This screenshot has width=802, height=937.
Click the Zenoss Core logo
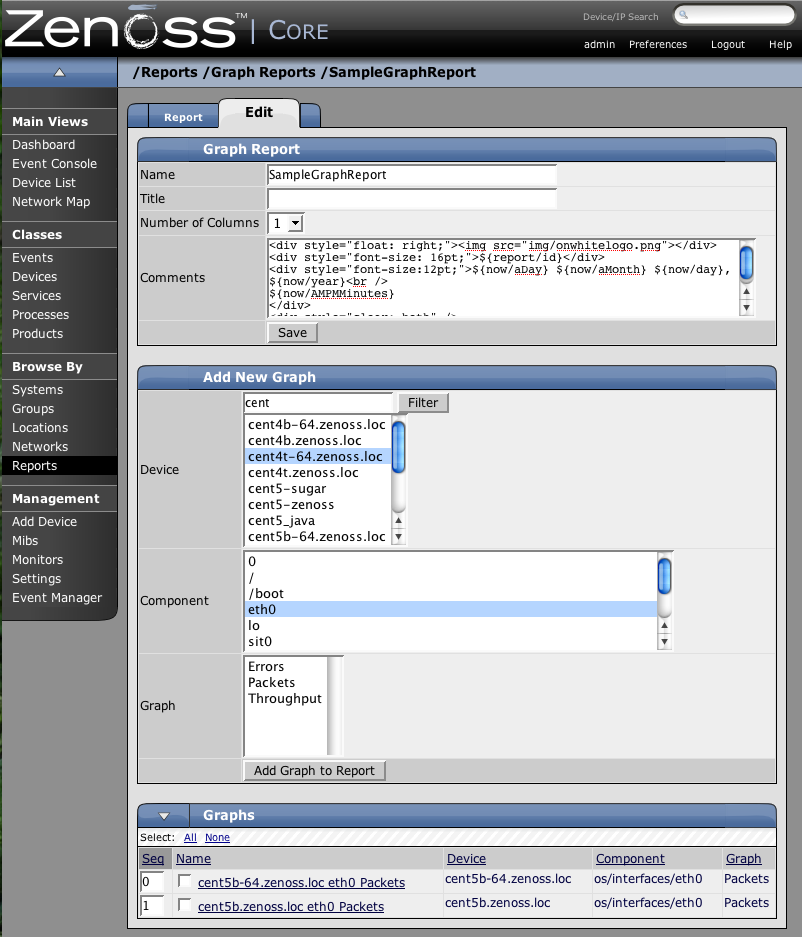(166, 27)
